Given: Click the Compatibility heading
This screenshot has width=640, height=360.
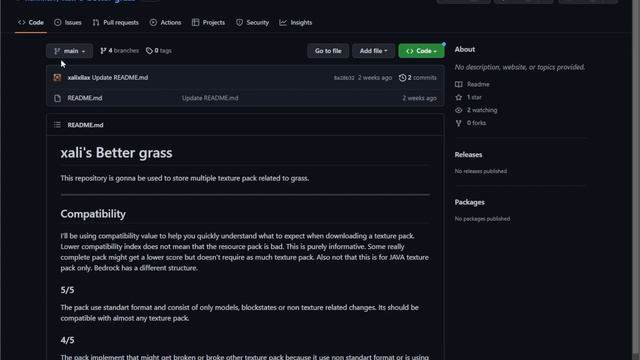Looking at the screenshot, I should pyautogui.click(x=93, y=214).
